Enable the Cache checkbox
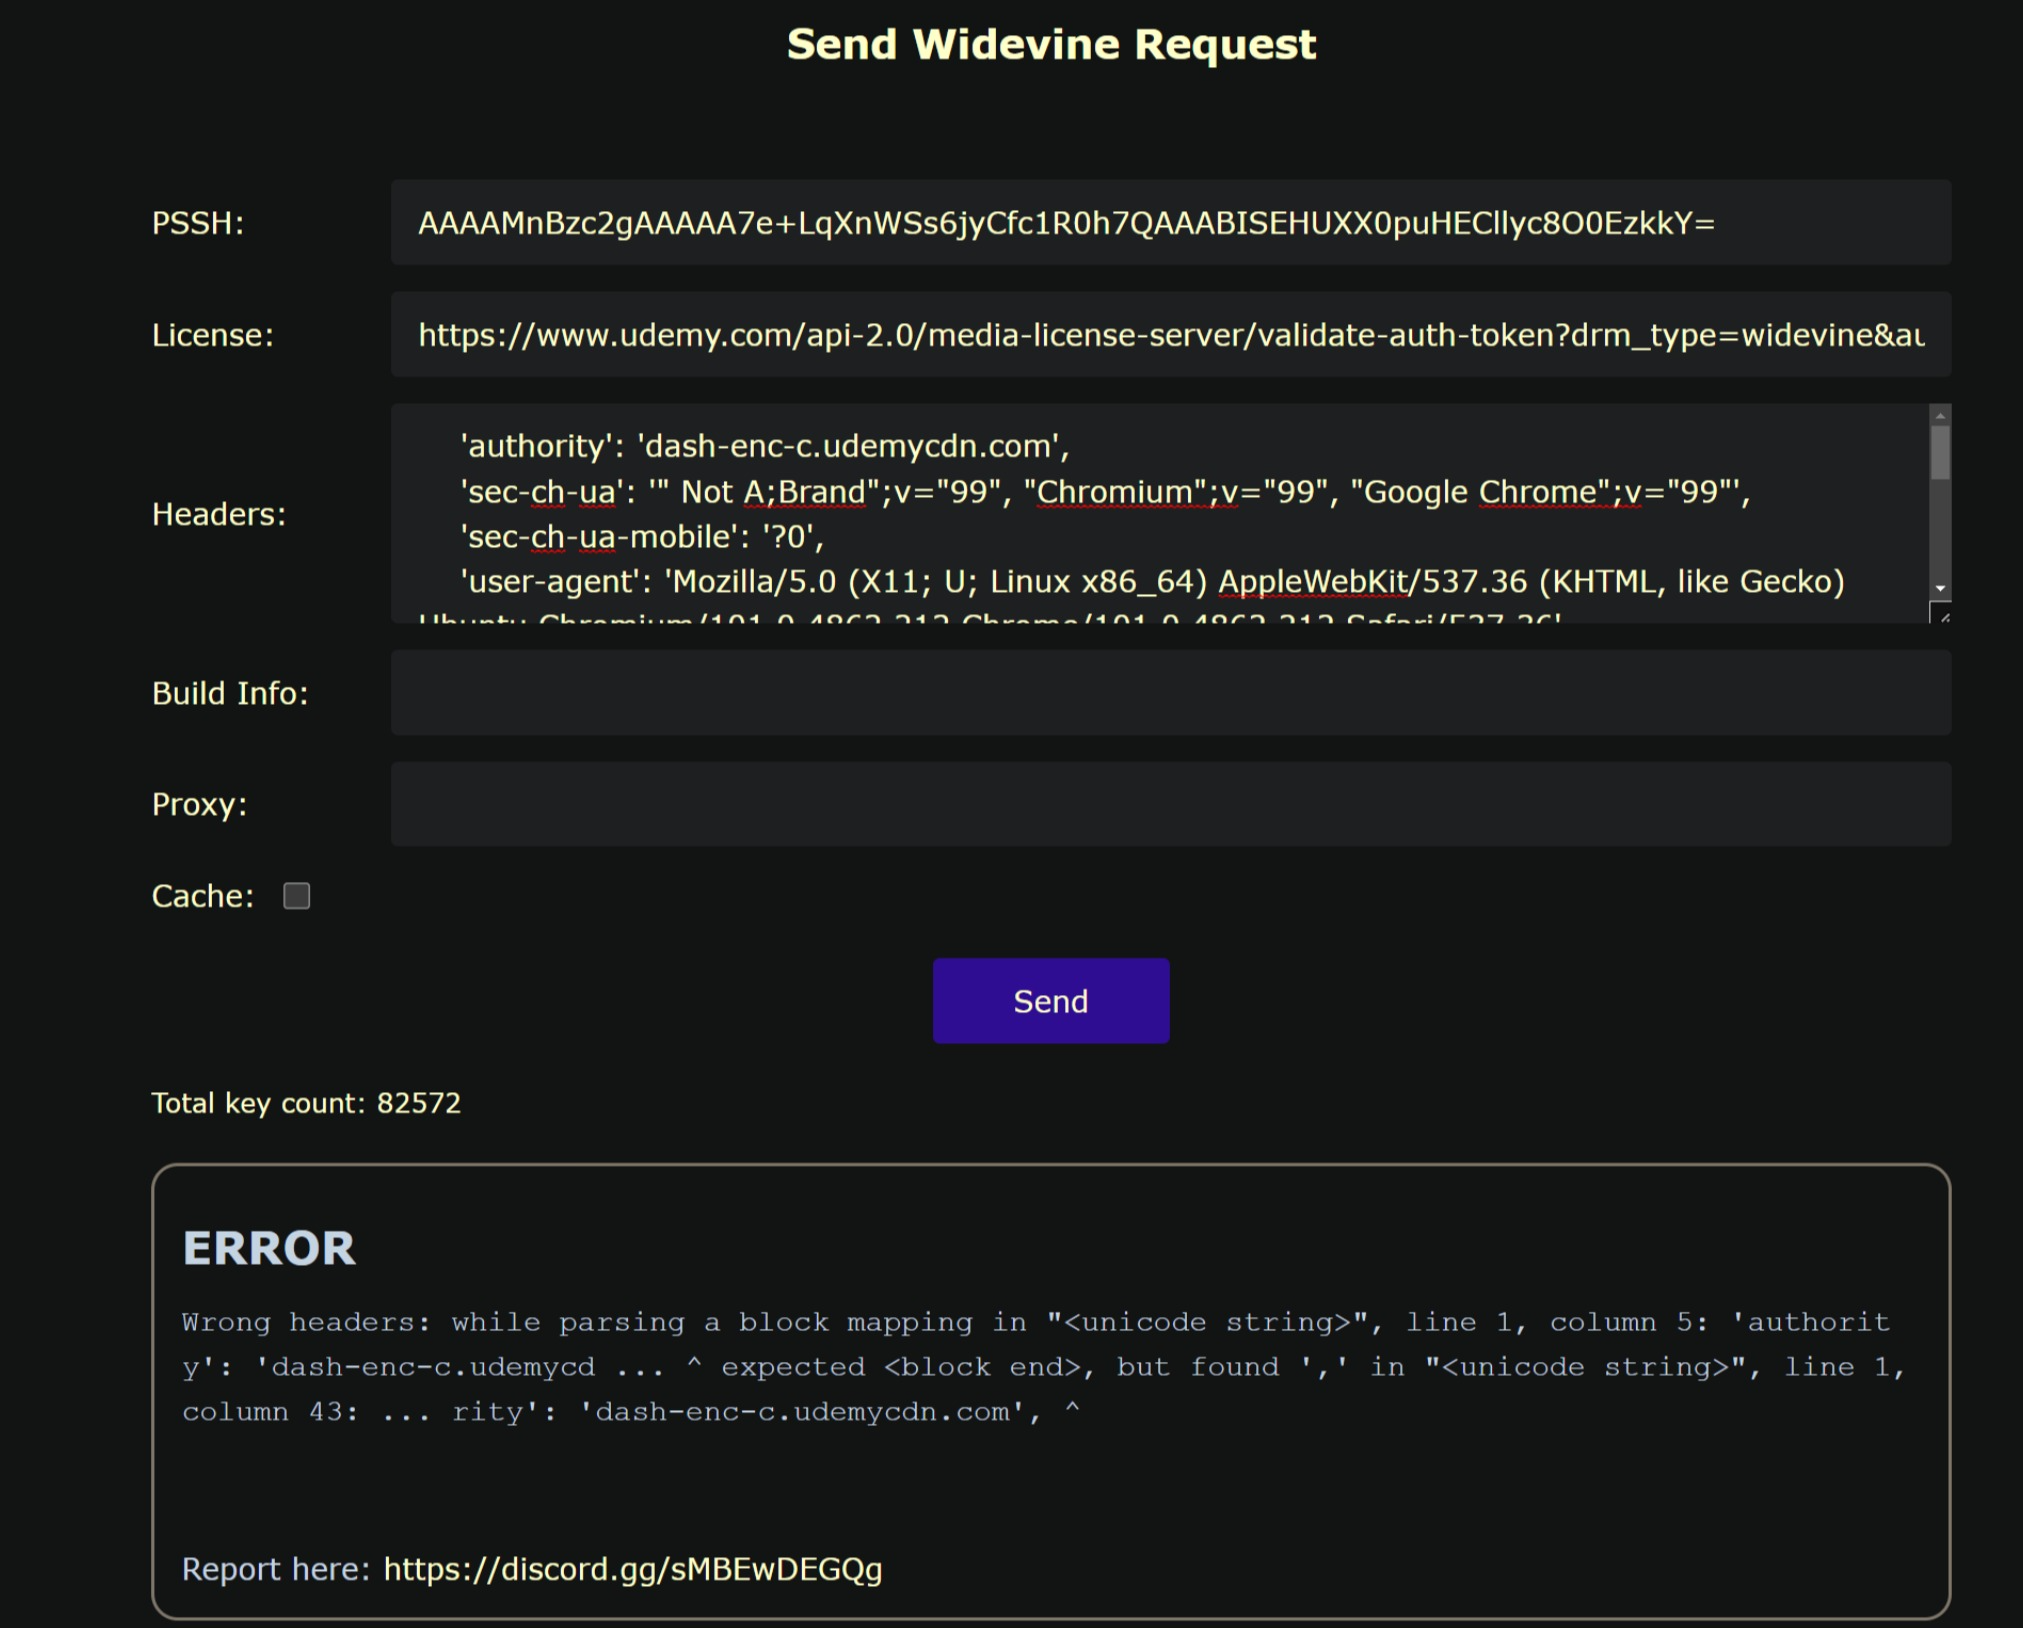Screen dimensions: 2023x1628 pos(297,896)
